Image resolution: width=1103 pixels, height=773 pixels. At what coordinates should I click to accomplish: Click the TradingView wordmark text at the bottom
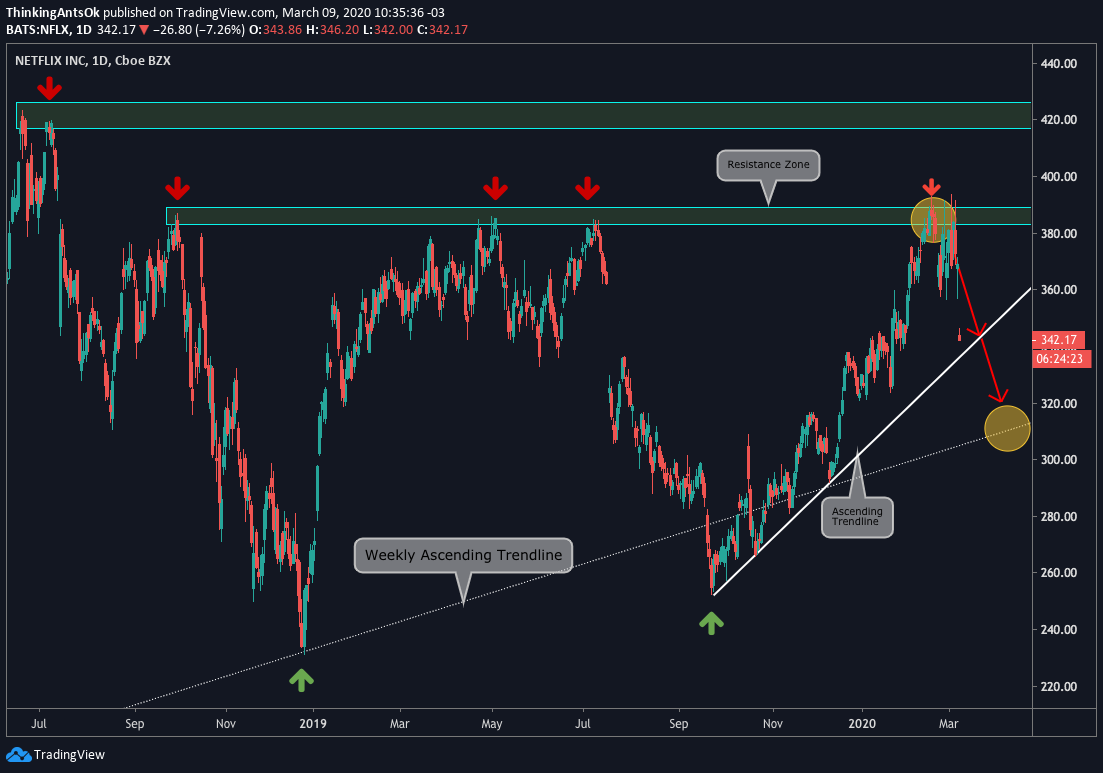pyautogui.click(x=69, y=755)
